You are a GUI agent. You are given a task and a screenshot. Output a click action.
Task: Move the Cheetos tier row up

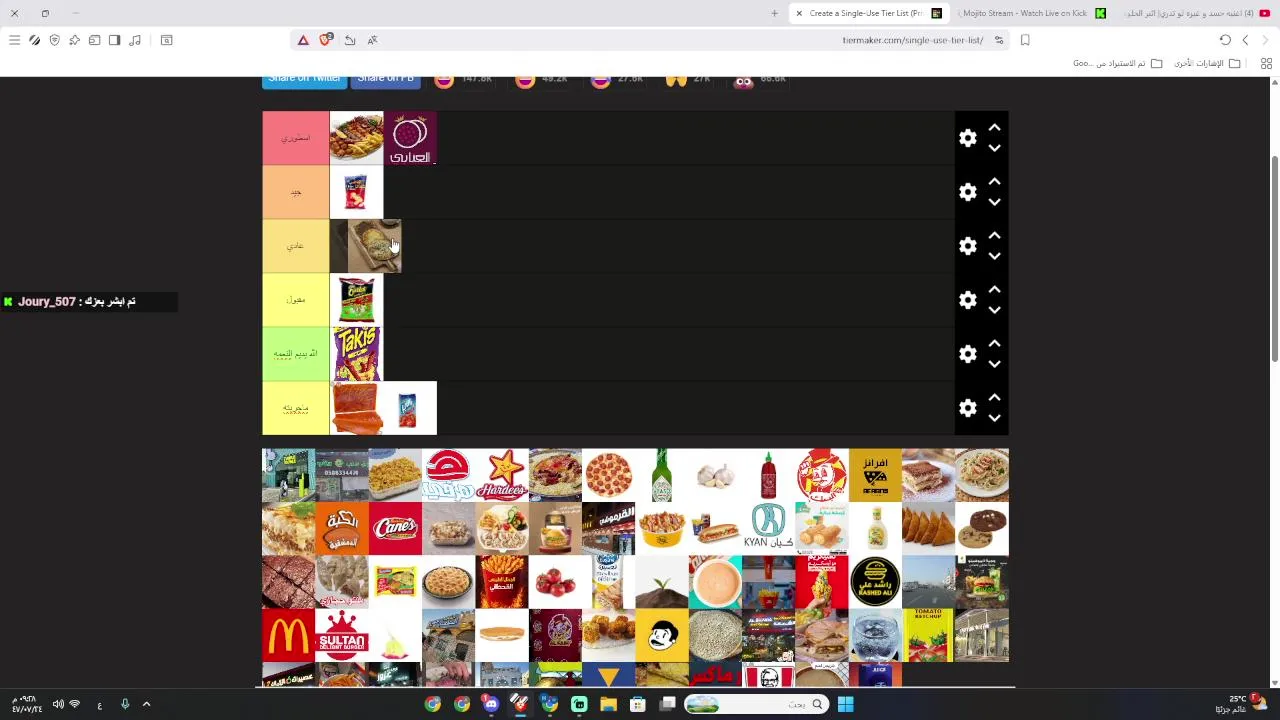tap(994, 290)
